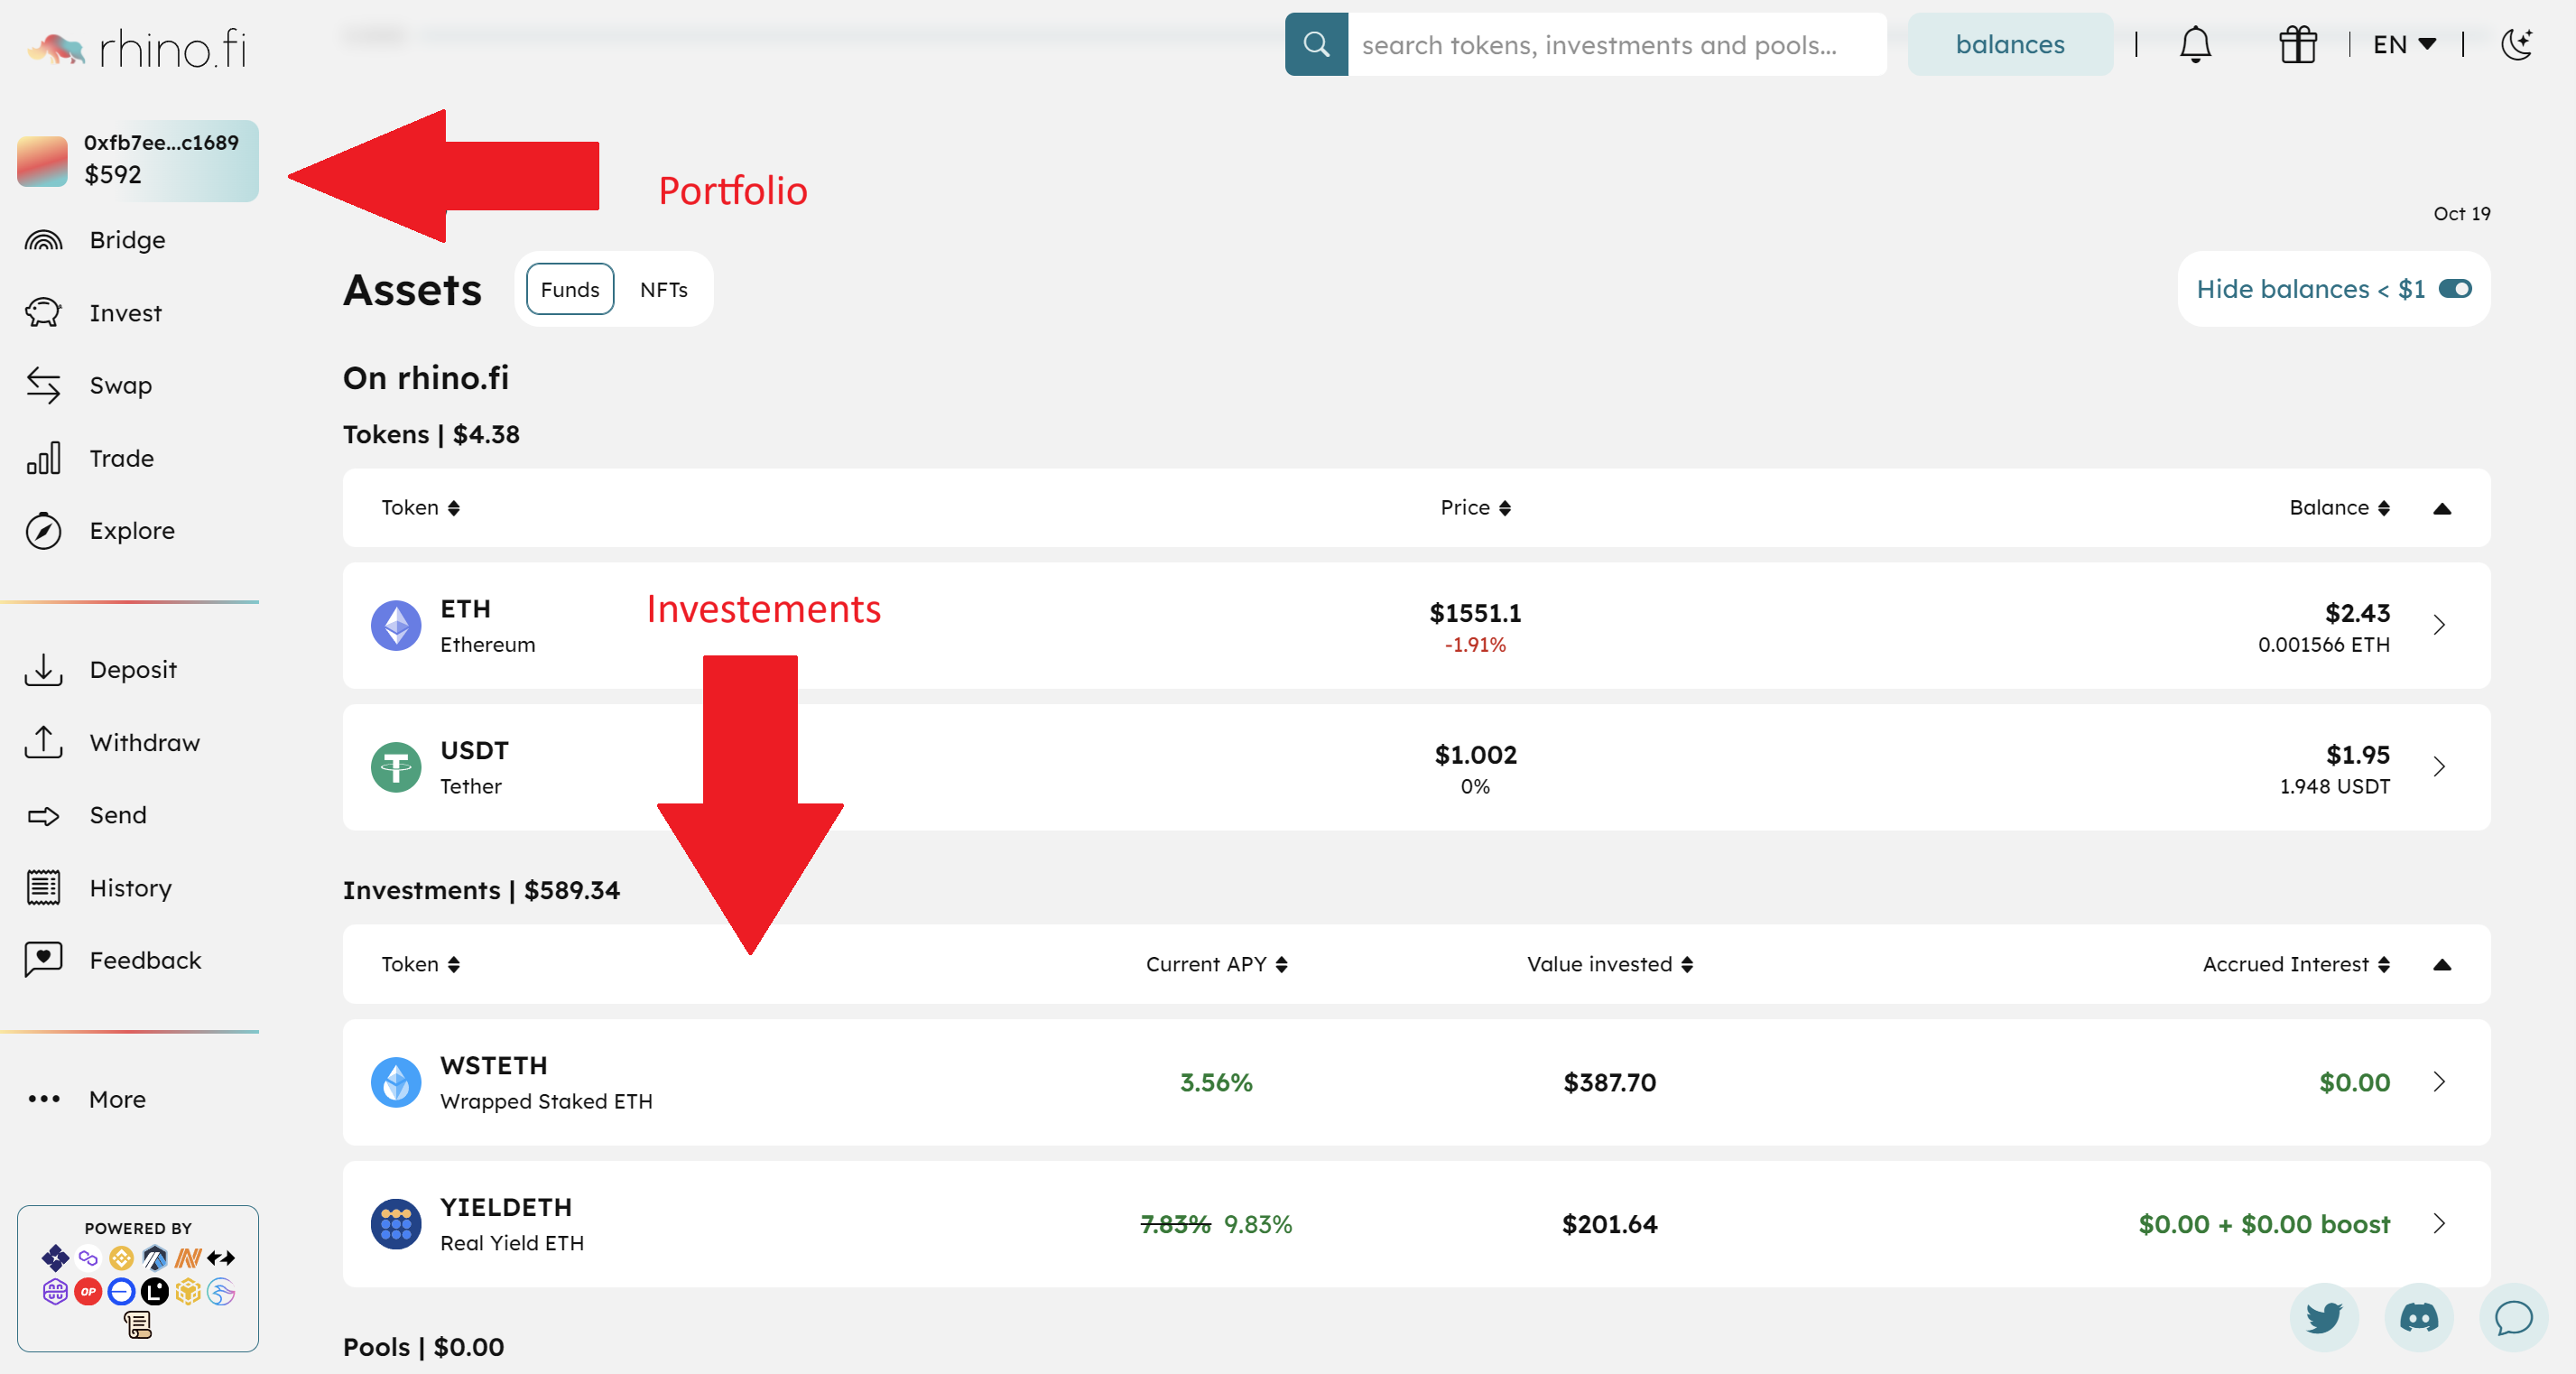Collapse the Tokens table arrow
Screen dimensions: 2576x1374
coord(2441,508)
